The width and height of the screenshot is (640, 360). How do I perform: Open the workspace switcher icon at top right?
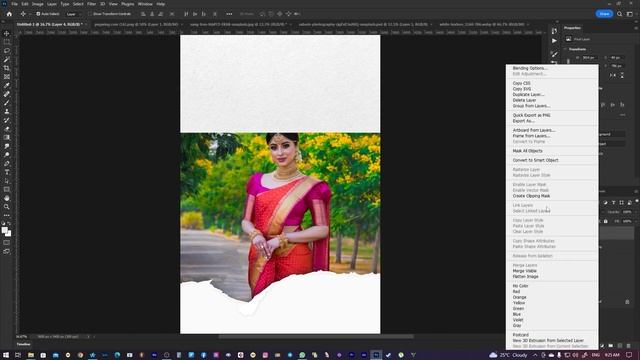pyautogui.click(x=630, y=14)
